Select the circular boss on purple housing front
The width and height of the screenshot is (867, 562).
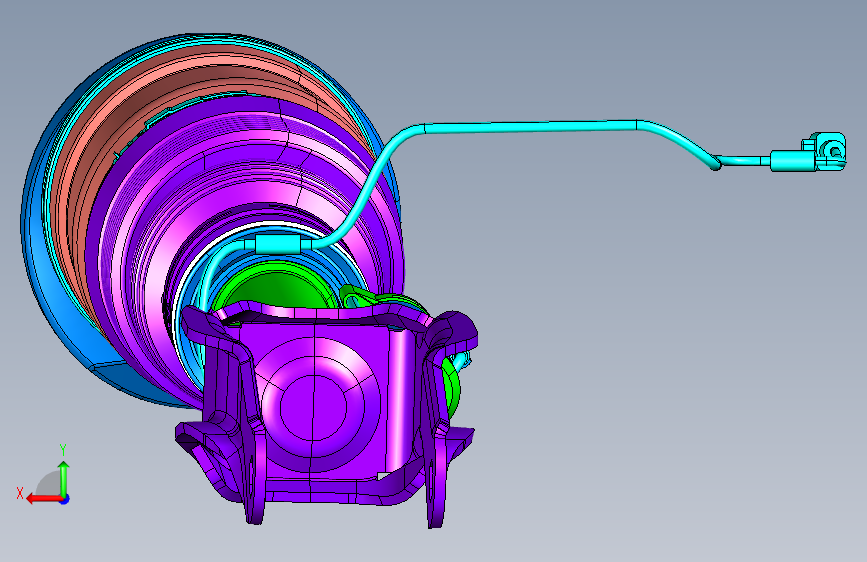pyautogui.click(x=314, y=407)
